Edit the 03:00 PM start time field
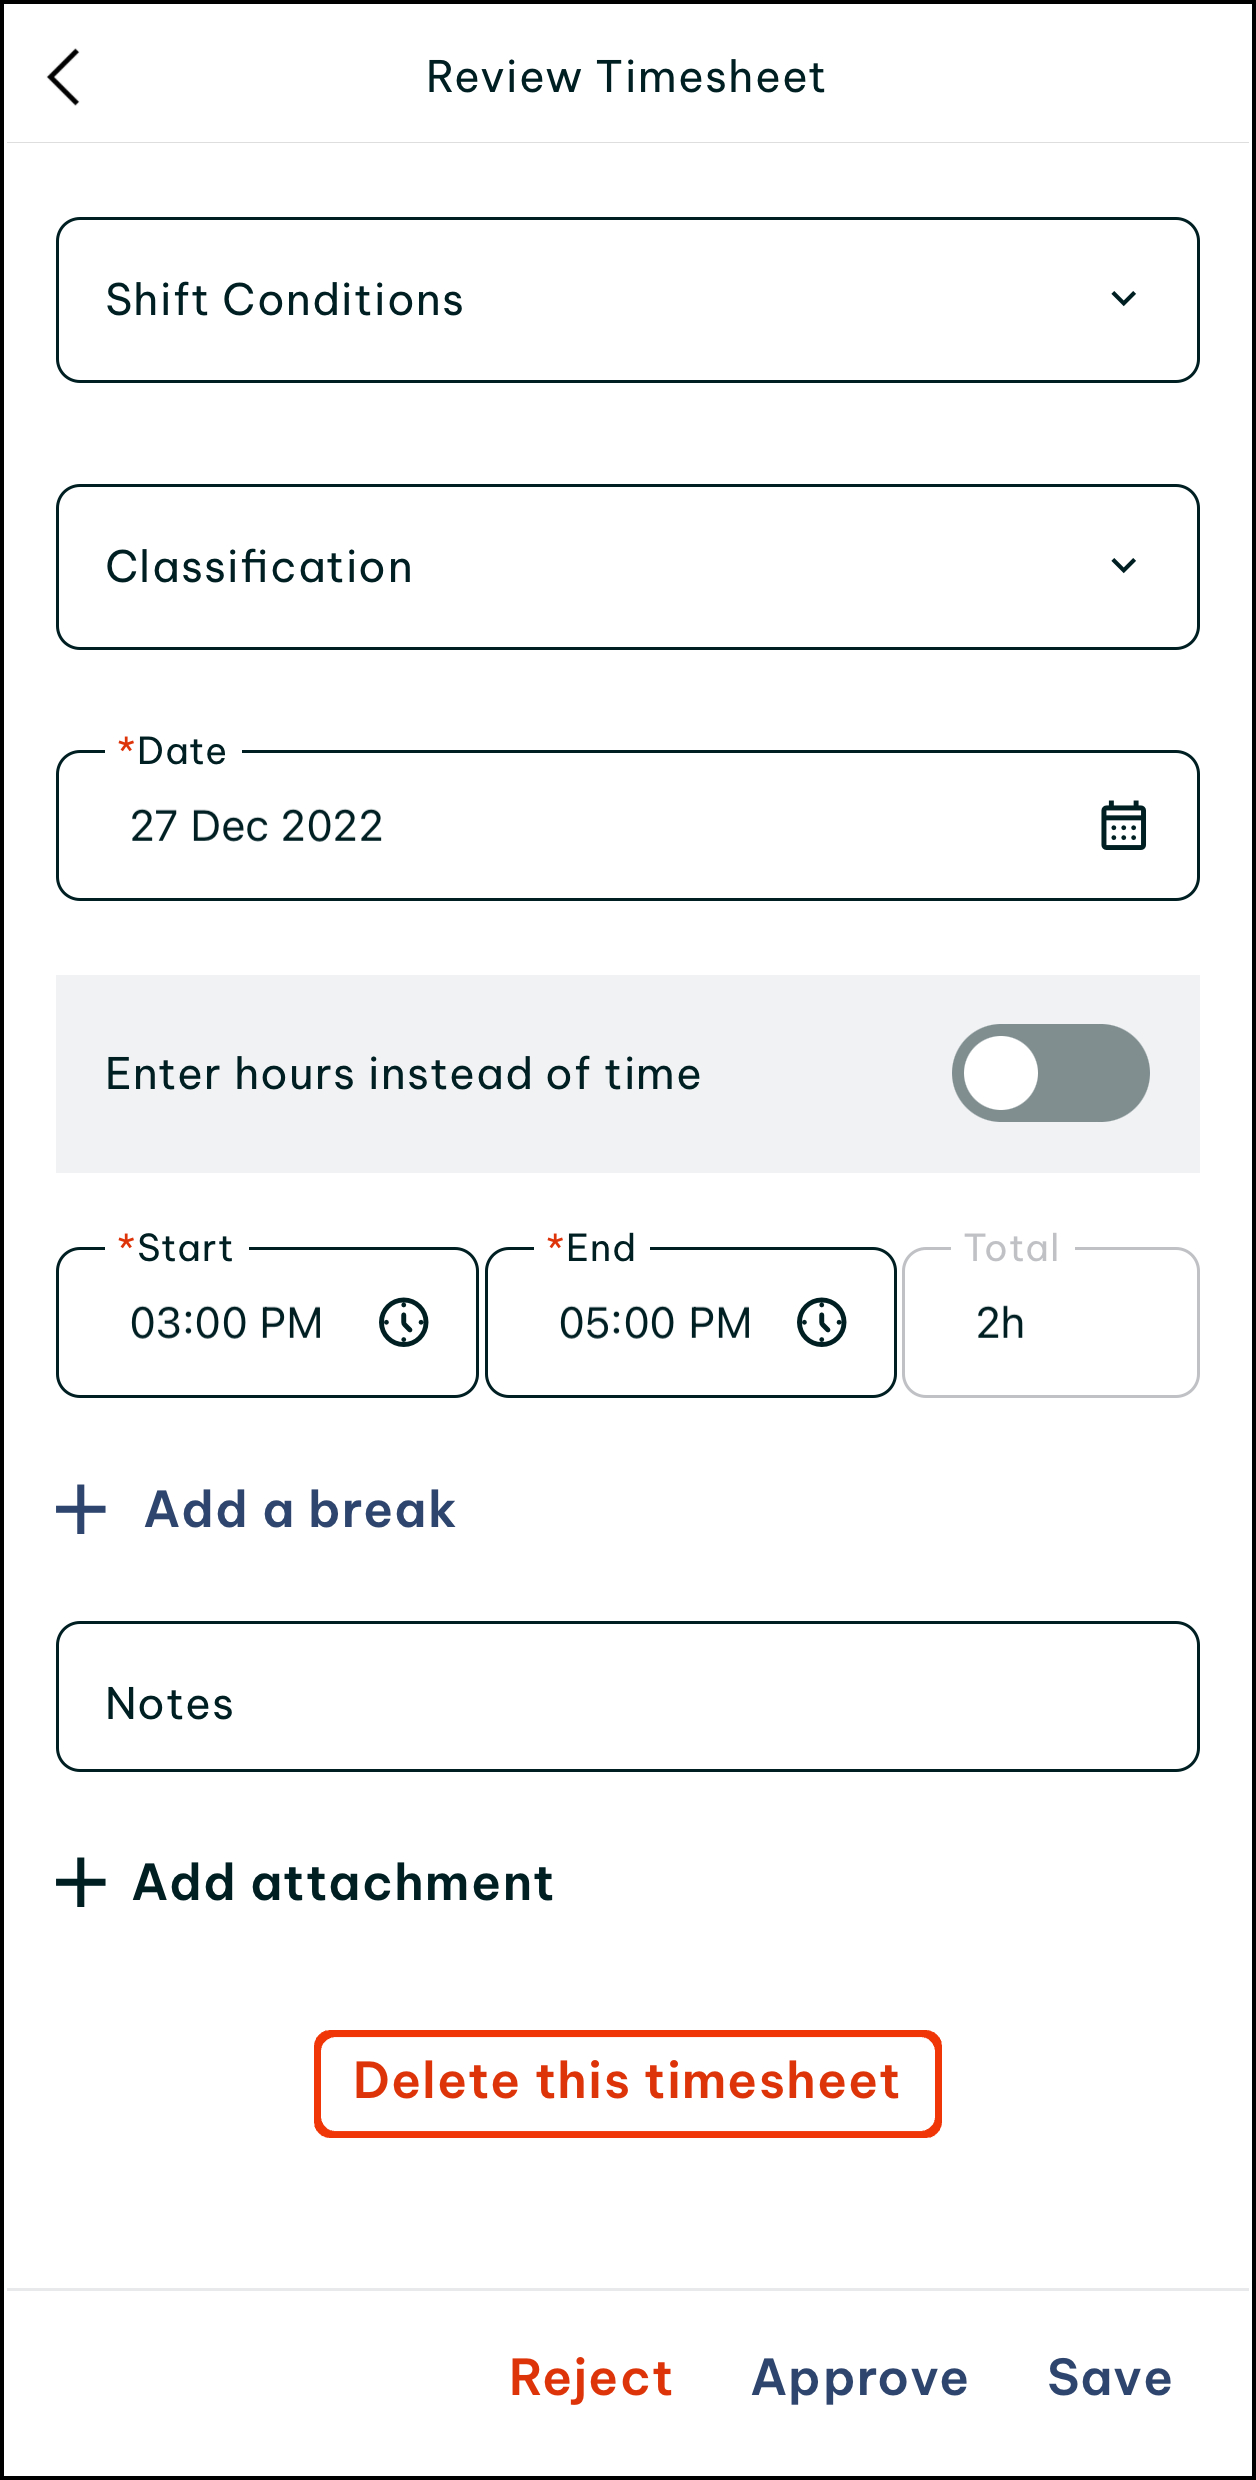The height and width of the screenshot is (2480, 1256). 227,1323
